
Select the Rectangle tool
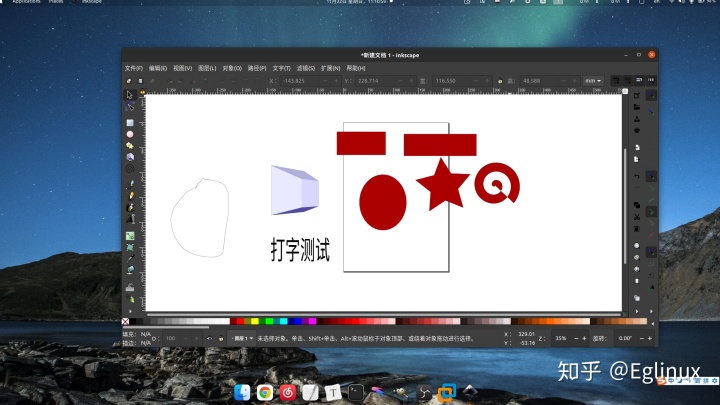point(130,123)
